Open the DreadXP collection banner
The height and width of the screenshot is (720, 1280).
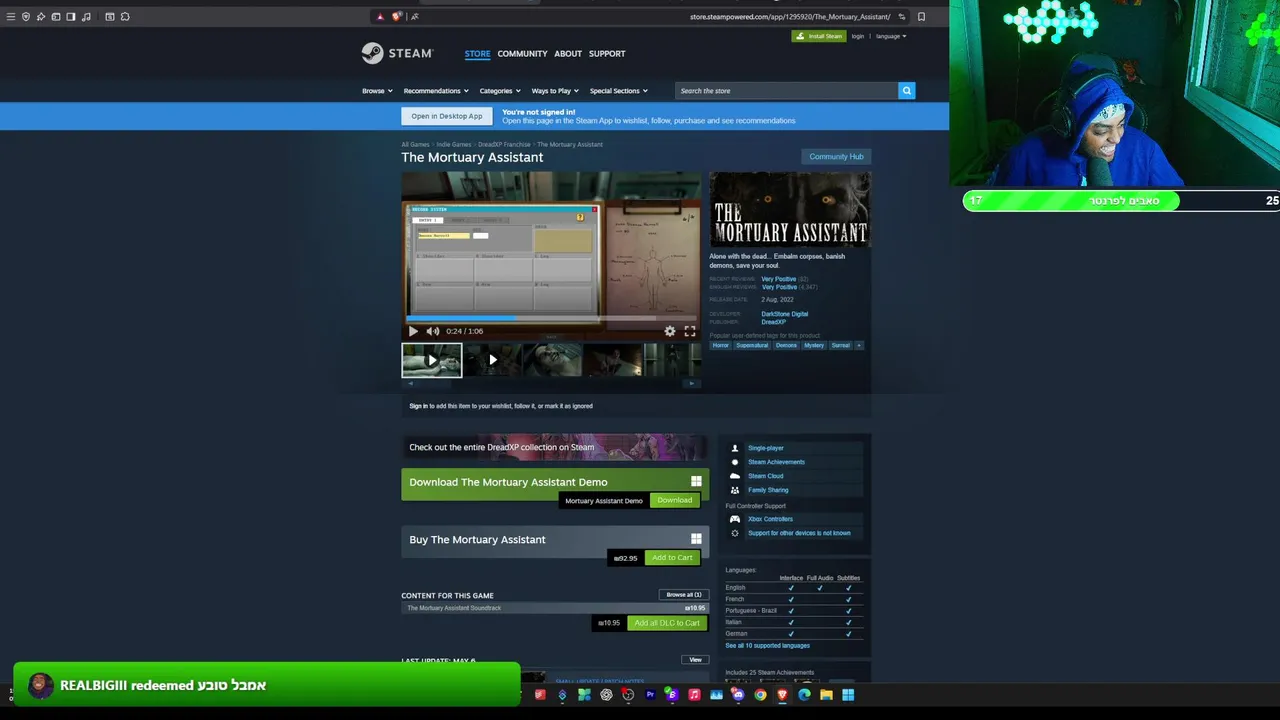point(555,447)
